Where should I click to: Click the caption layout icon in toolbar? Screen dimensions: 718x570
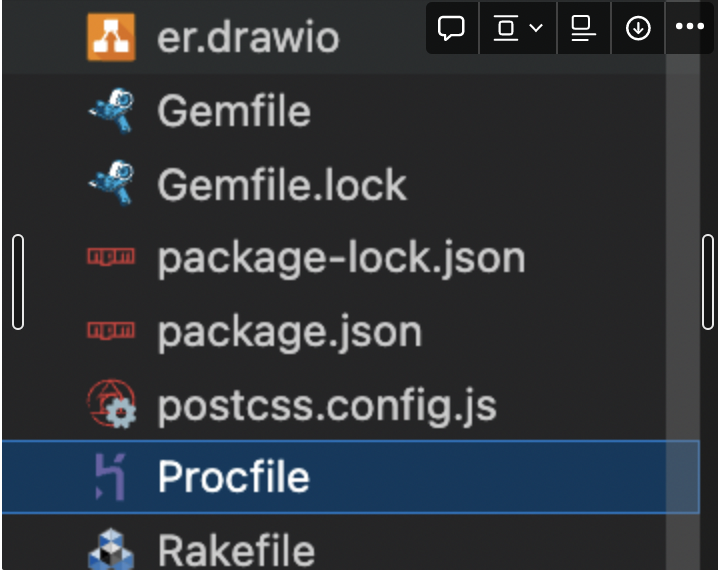tap(583, 28)
